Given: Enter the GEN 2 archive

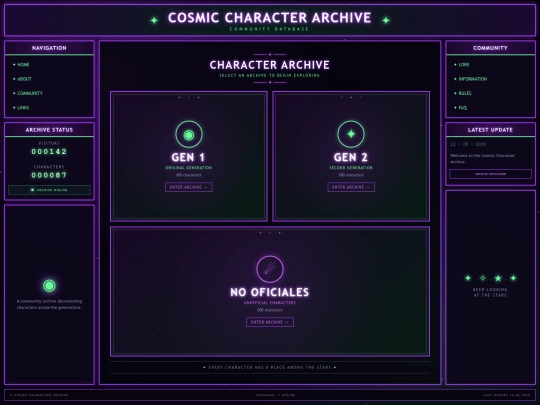Looking at the screenshot, I should pyautogui.click(x=351, y=187).
